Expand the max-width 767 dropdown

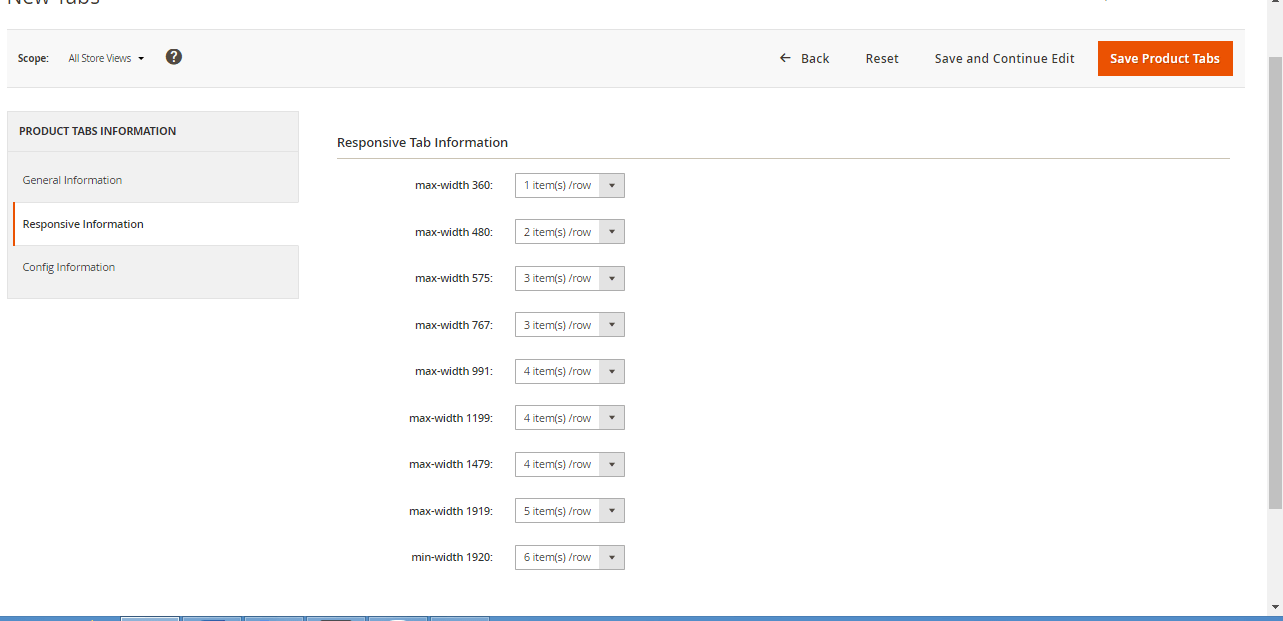click(x=569, y=325)
